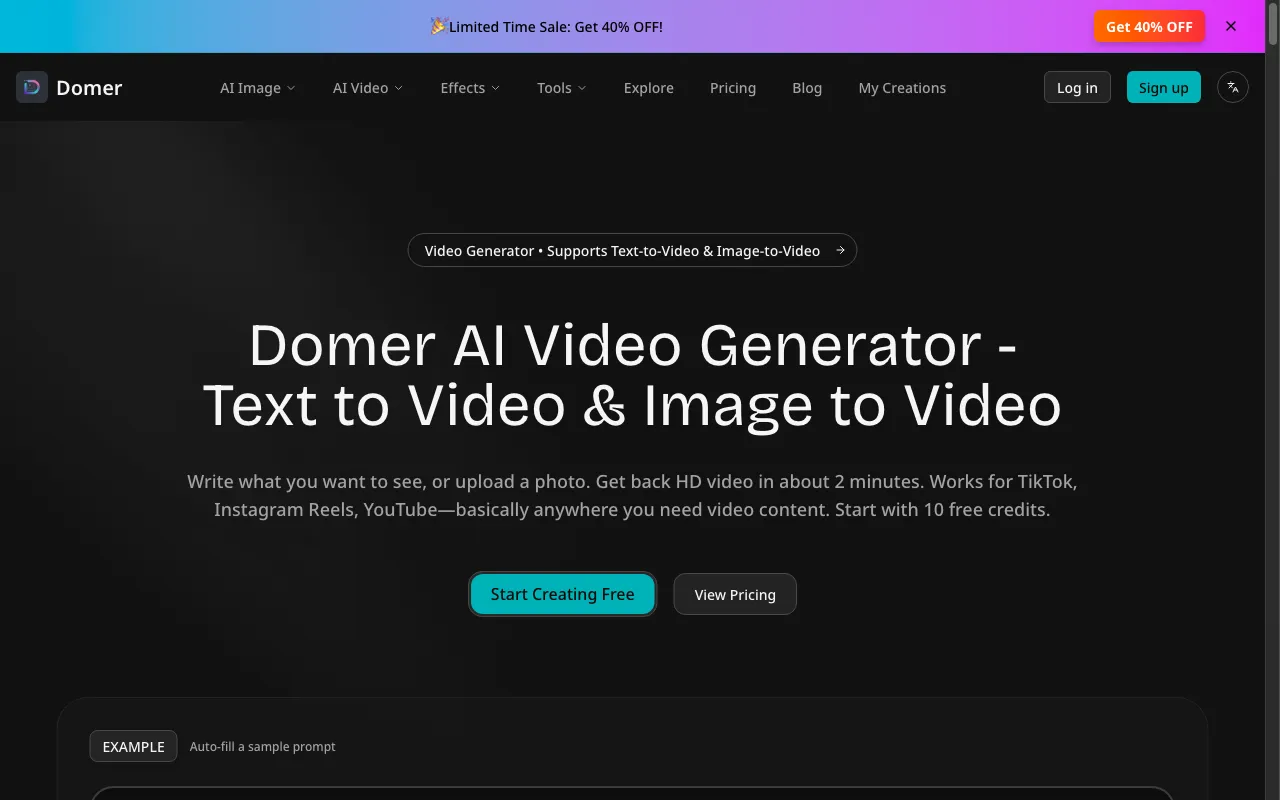
Task: Open the Blog page
Action: click(x=807, y=88)
